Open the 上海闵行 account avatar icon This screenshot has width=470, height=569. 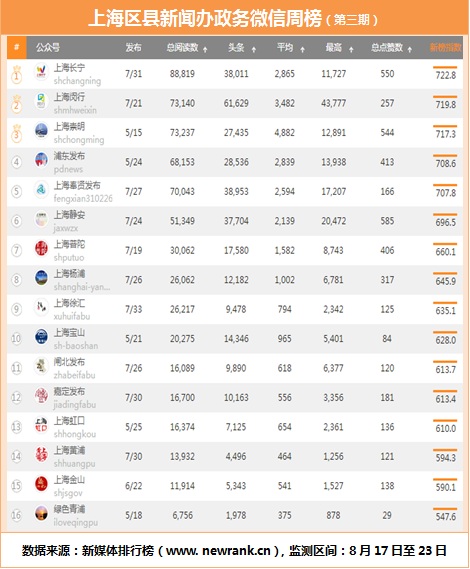pyautogui.click(x=41, y=101)
